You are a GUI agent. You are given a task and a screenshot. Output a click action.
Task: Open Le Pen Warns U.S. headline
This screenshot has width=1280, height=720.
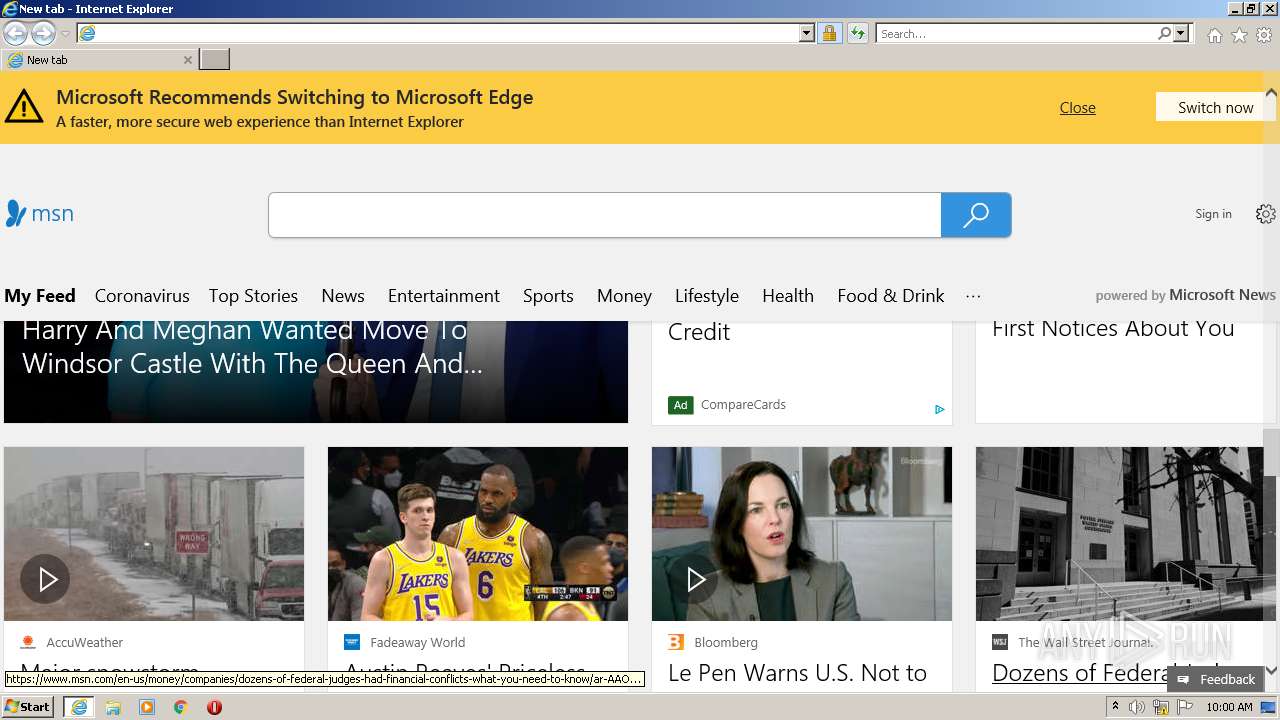coord(798,674)
